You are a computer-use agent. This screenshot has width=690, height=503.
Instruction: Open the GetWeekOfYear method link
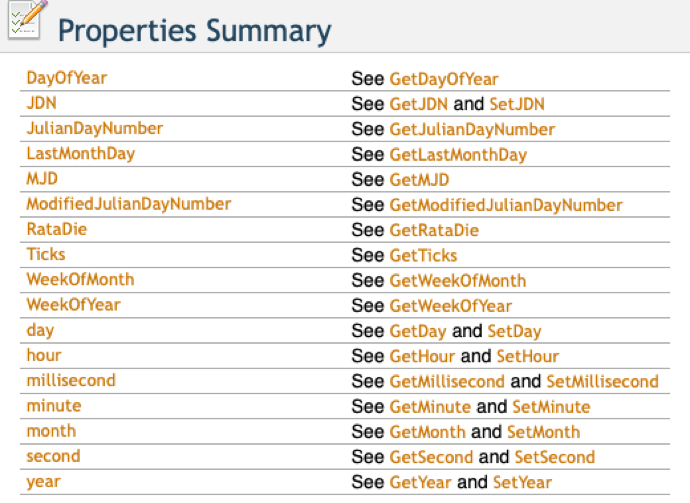(450, 306)
